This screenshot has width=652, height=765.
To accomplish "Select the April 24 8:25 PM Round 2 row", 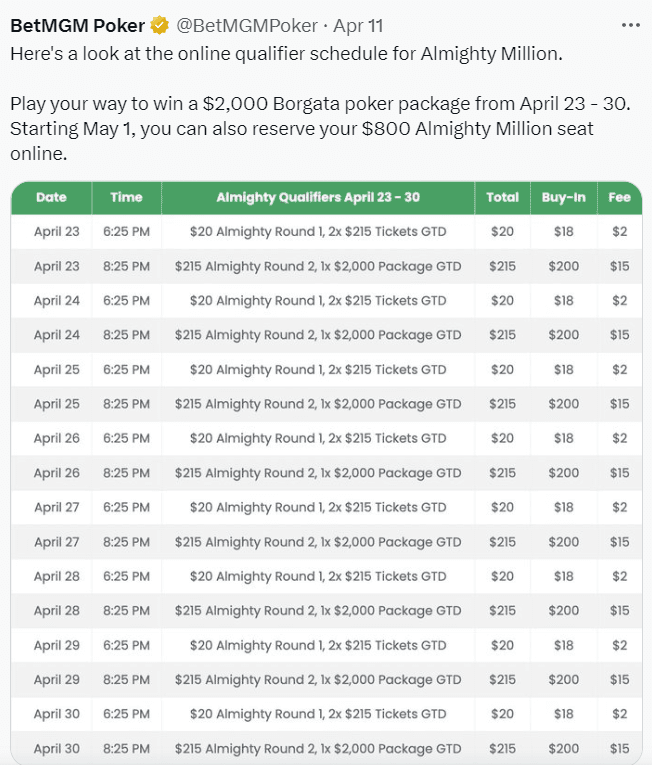I will click(x=326, y=335).
